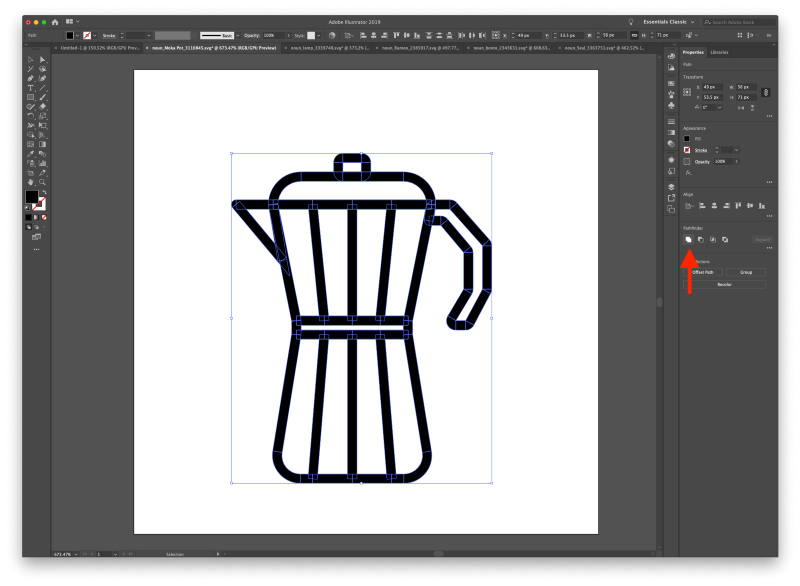Select the Zoom magnifier tool

tap(42, 182)
